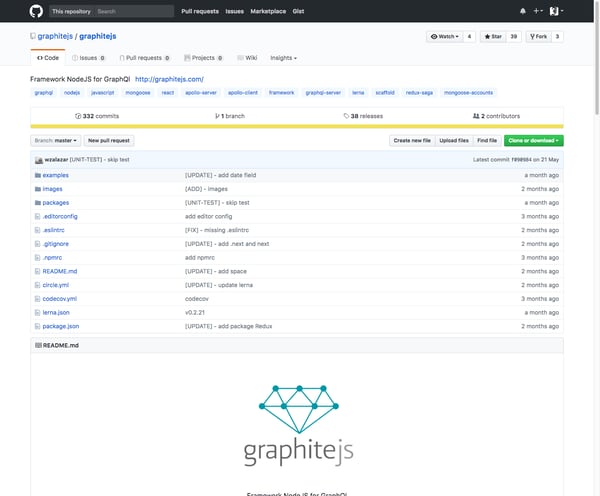Open the packages folder
Viewport: 600px width, 496px height.
tap(56, 202)
